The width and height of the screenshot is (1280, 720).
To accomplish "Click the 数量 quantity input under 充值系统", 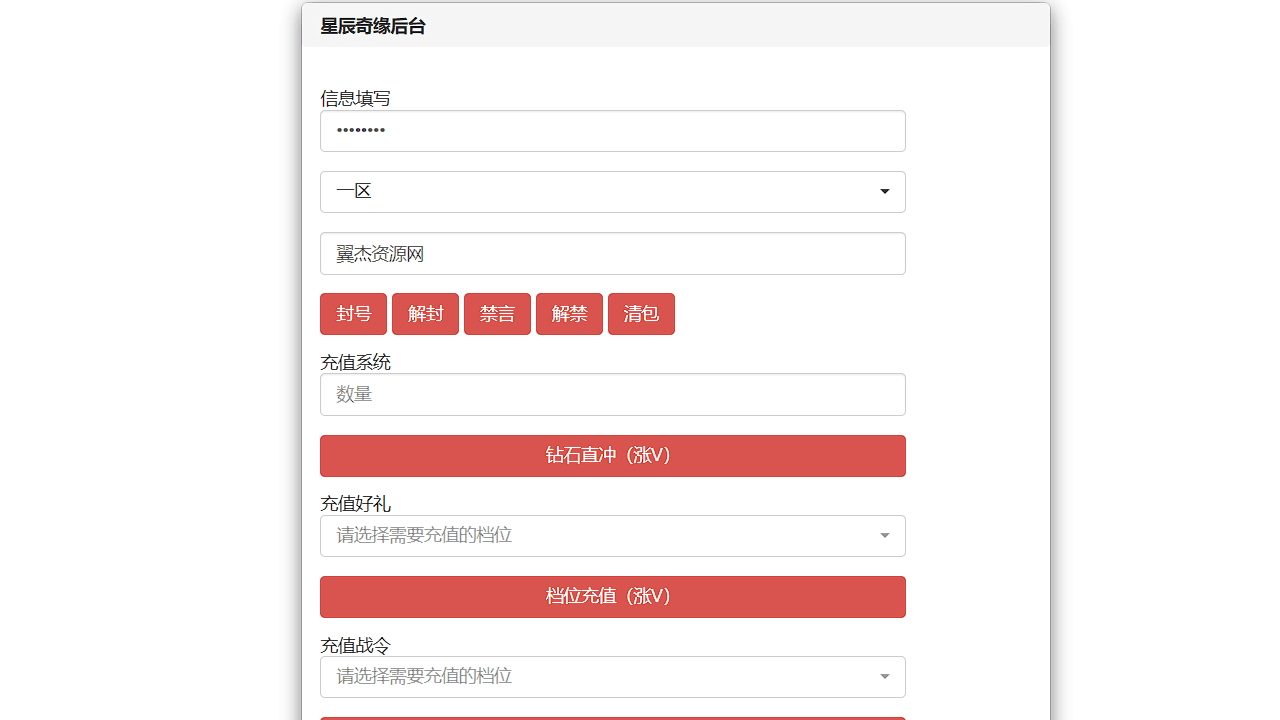I will [x=612, y=394].
